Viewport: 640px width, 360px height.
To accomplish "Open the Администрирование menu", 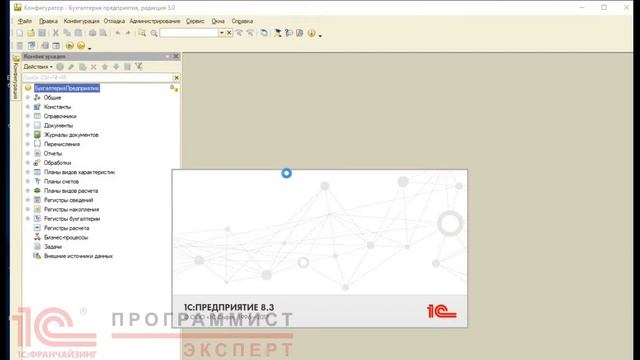I will tap(155, 21).
